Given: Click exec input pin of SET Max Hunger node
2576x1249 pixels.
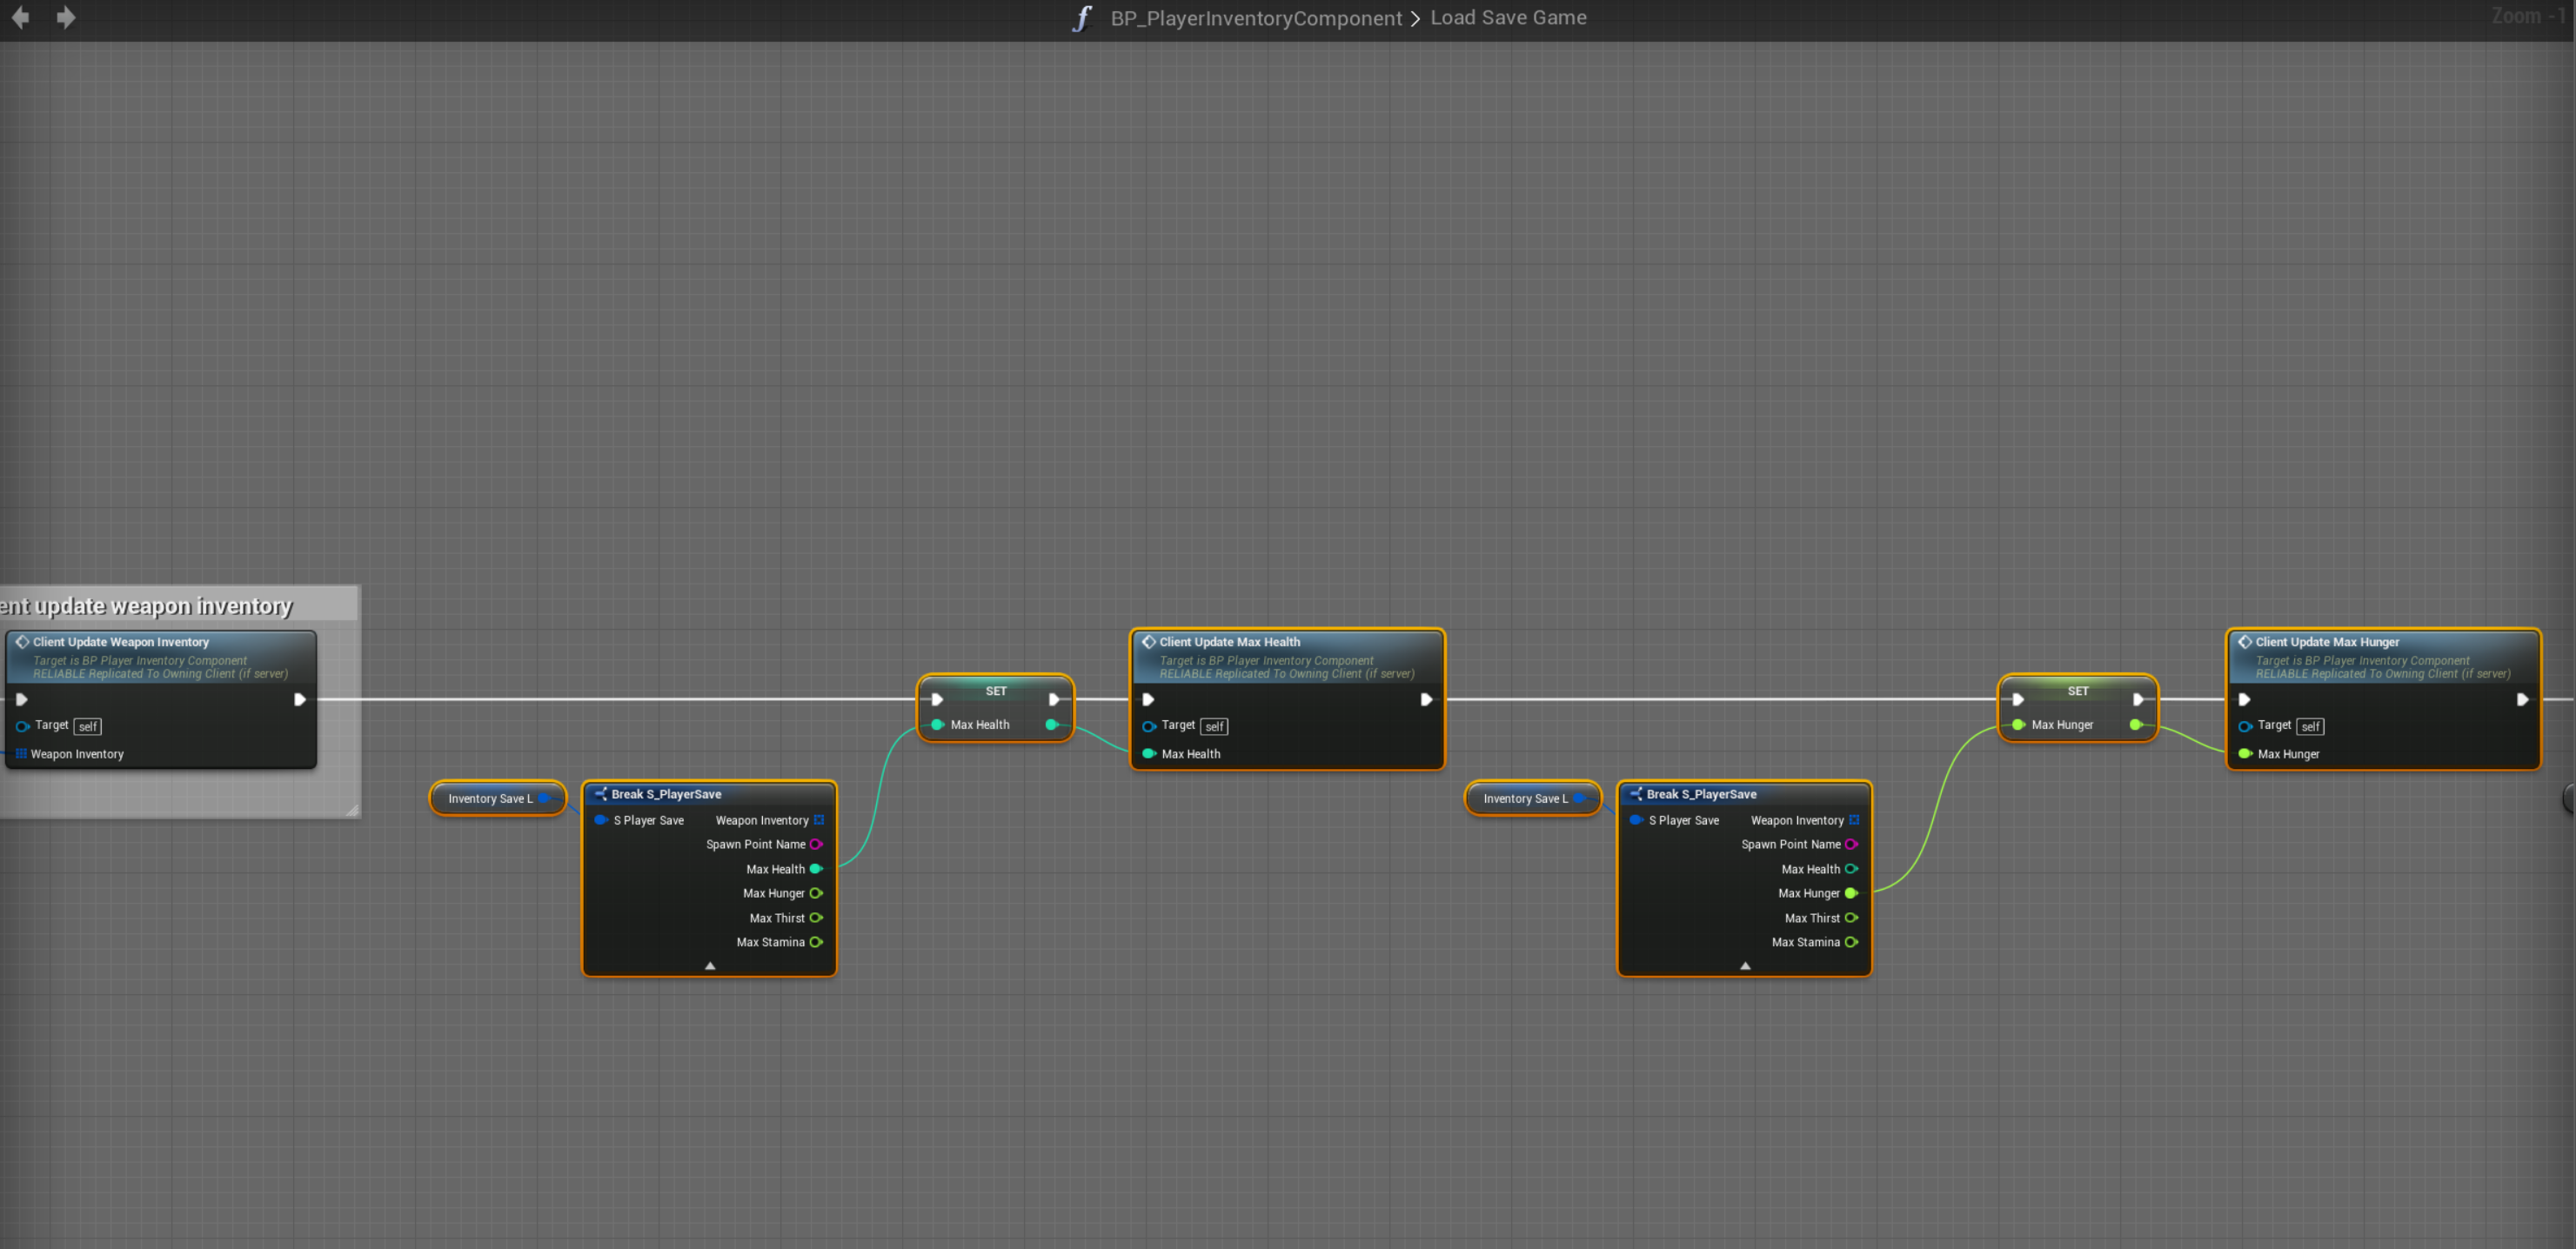Looking at the screenshot, I should tap(2018, 700).
